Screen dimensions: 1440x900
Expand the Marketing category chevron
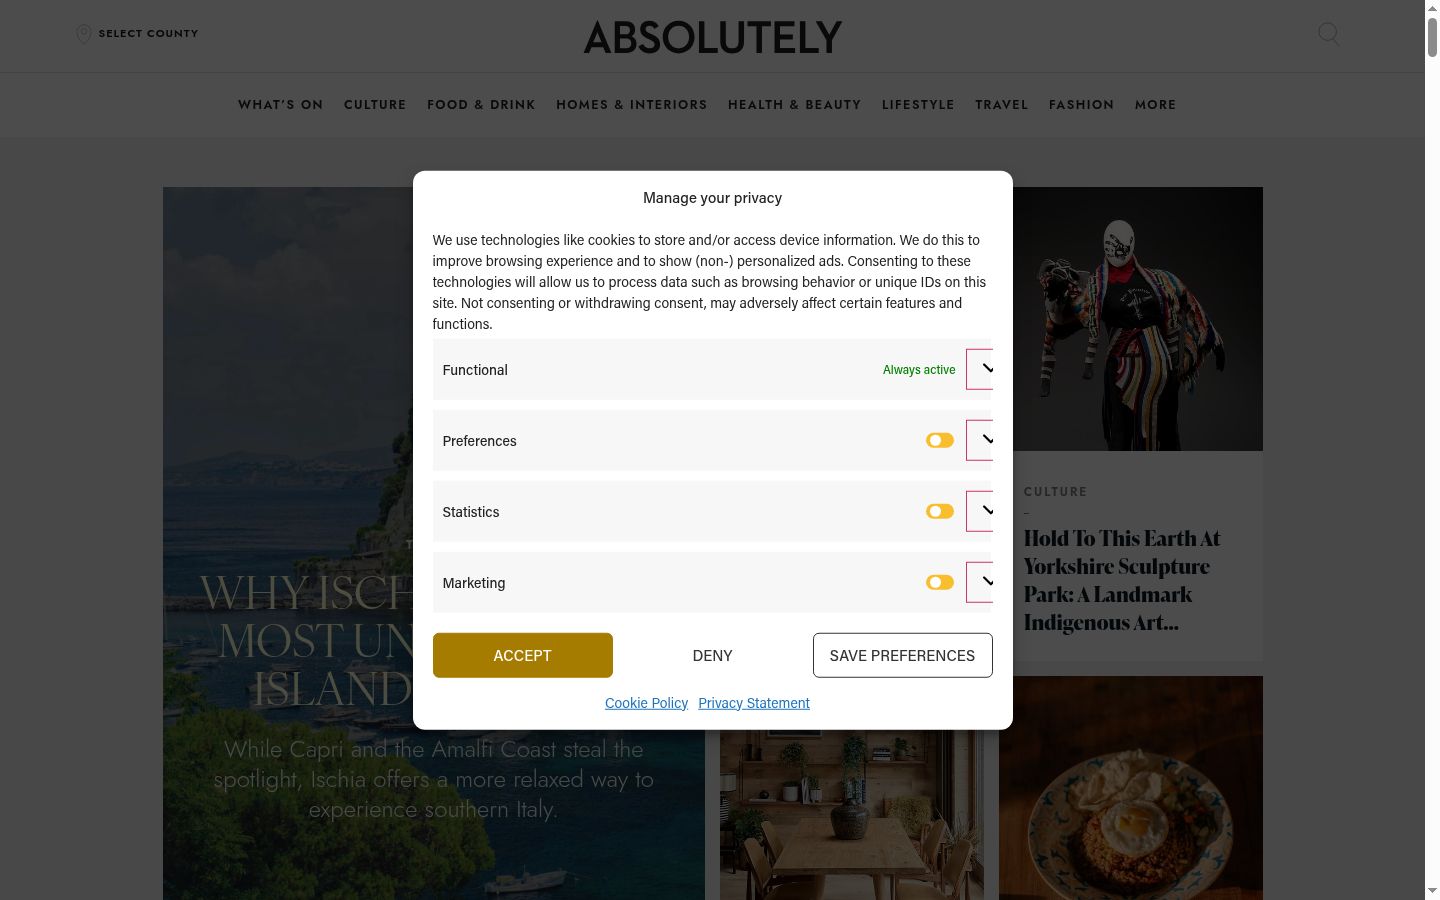(x=980, y=583)
